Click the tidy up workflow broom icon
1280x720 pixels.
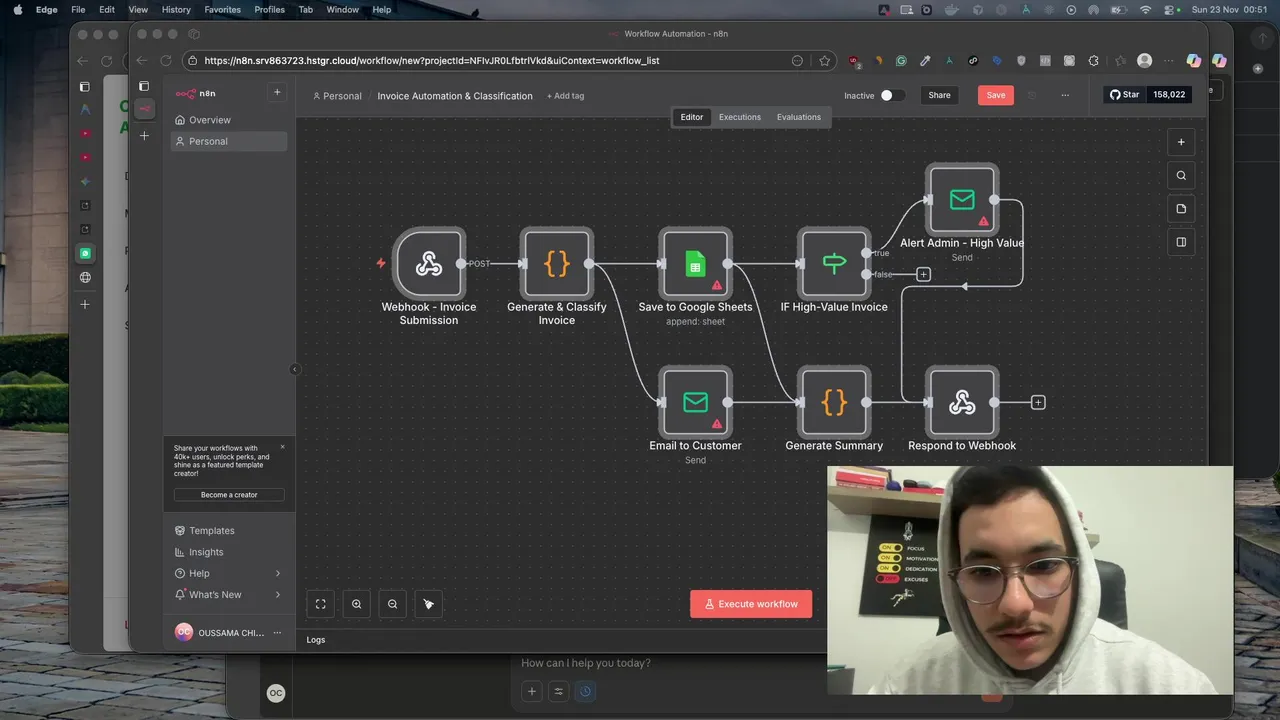point(428,604)
